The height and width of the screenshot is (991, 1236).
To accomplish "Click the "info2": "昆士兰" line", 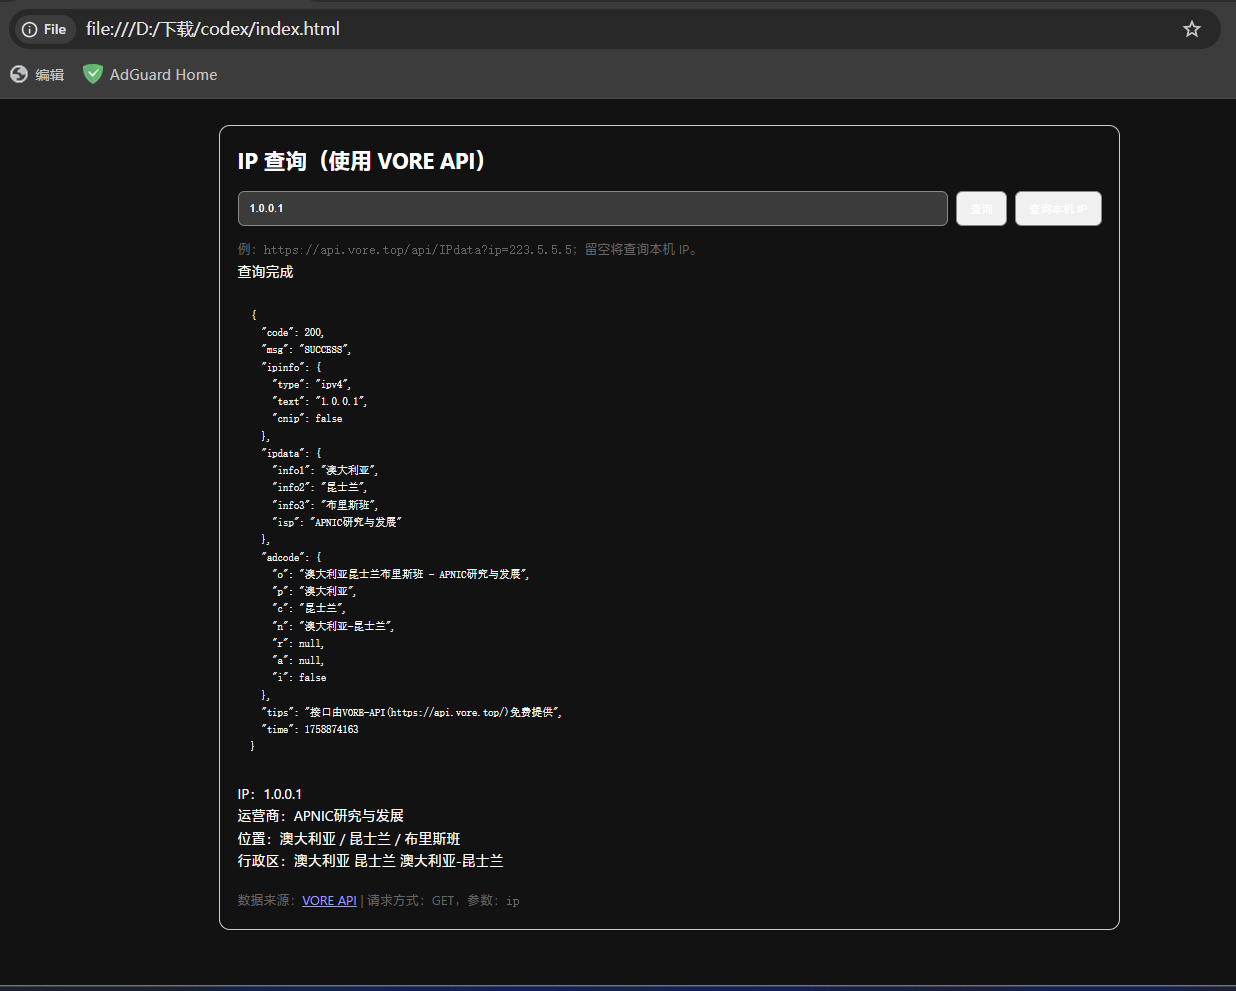I will pos(320,487).
